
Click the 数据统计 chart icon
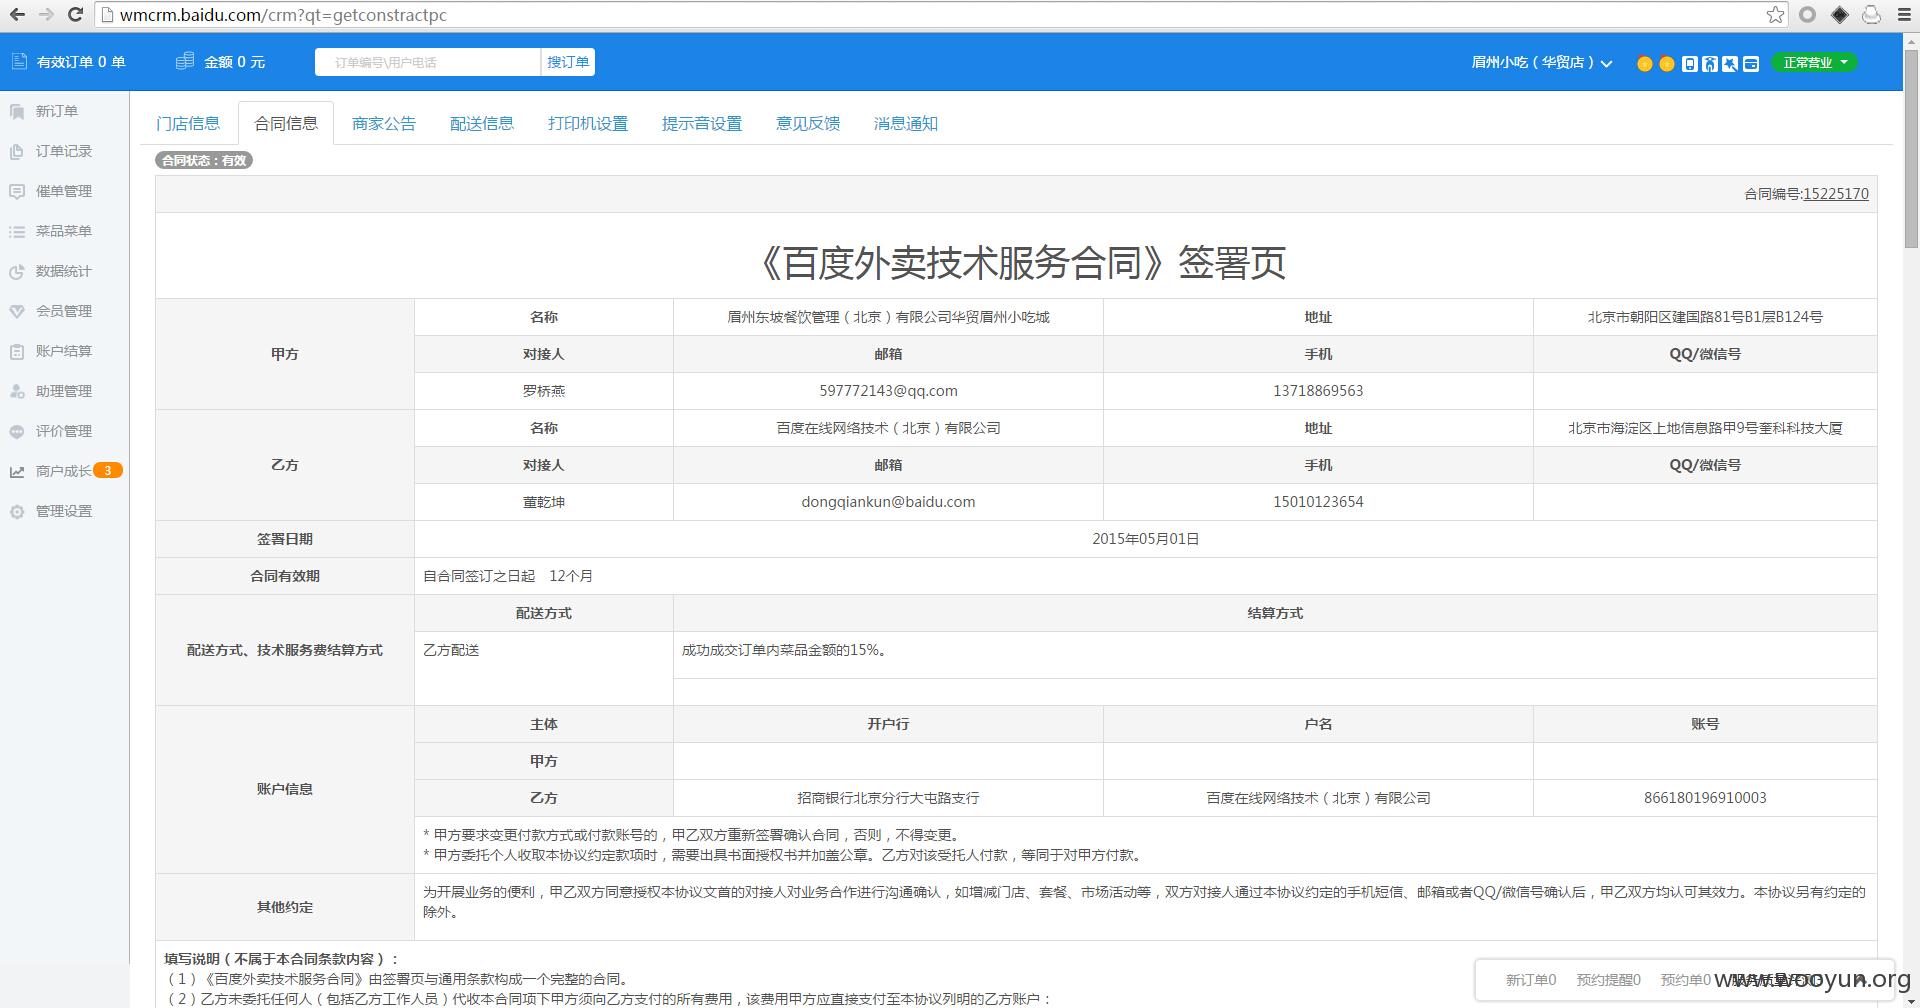tap(17, 272)
